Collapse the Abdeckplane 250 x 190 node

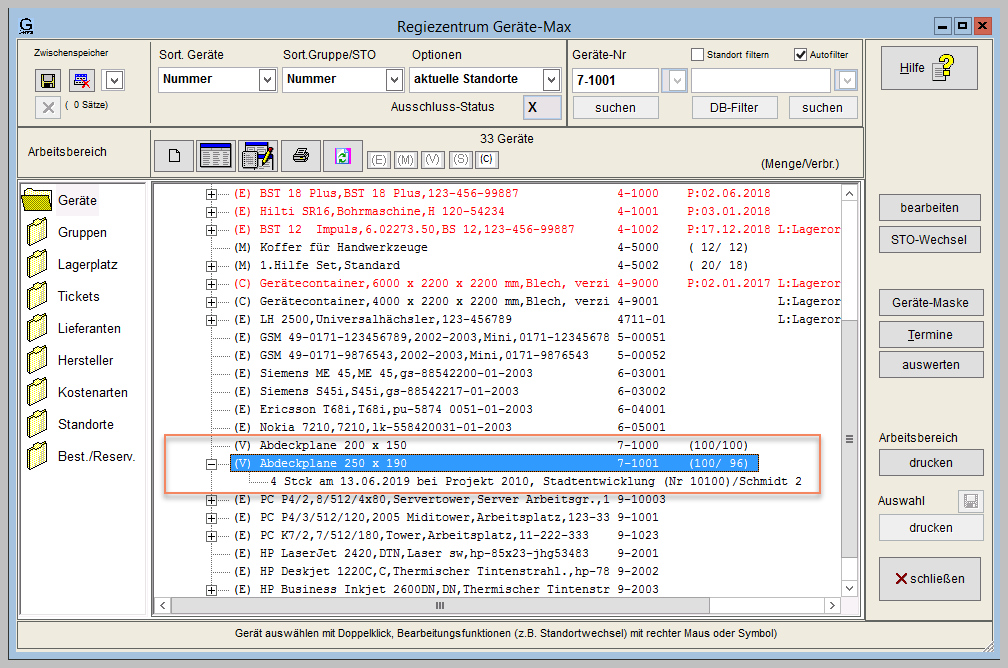point(211,464)
